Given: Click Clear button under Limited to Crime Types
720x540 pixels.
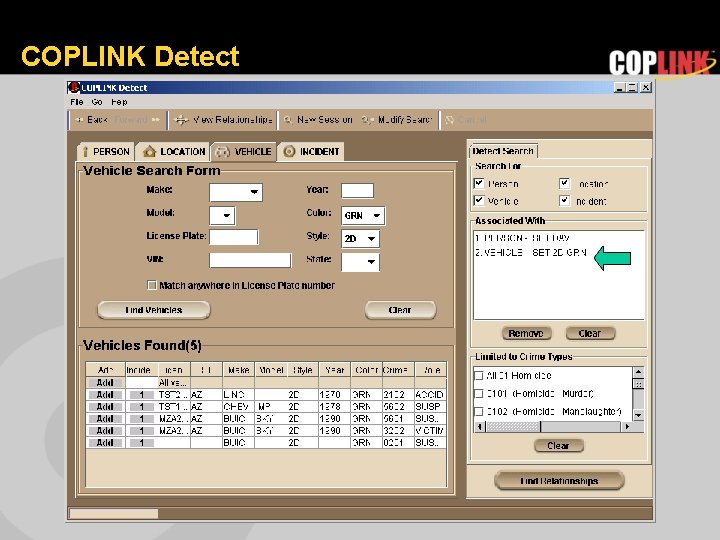Looking at the screenshot, I should tap(559, 446).
